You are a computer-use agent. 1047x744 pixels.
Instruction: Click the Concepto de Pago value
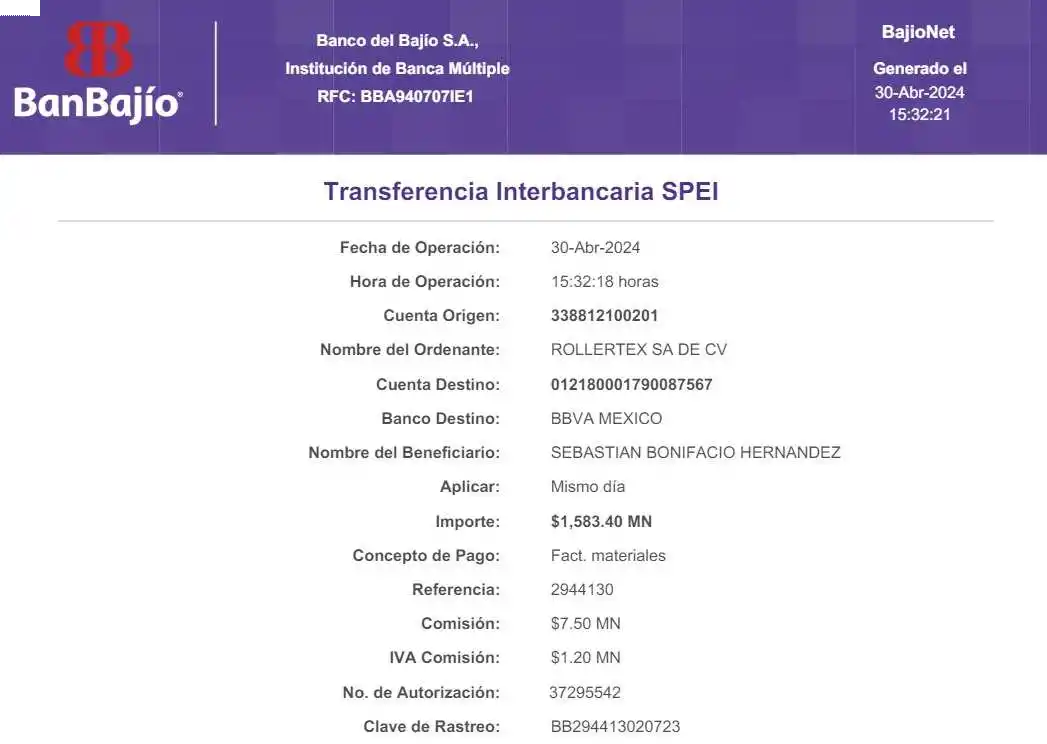point(608,555)
